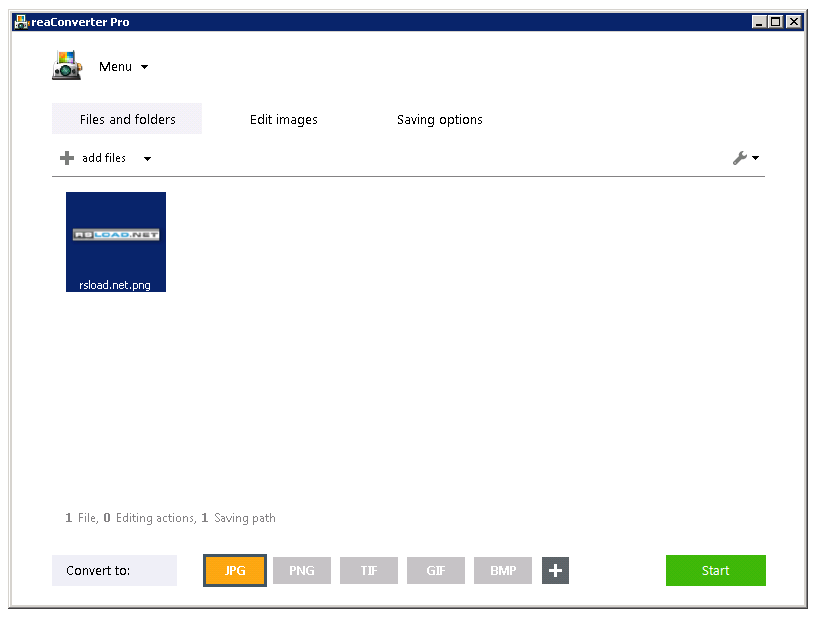Click the green plus add files icon

pos(66,158)
